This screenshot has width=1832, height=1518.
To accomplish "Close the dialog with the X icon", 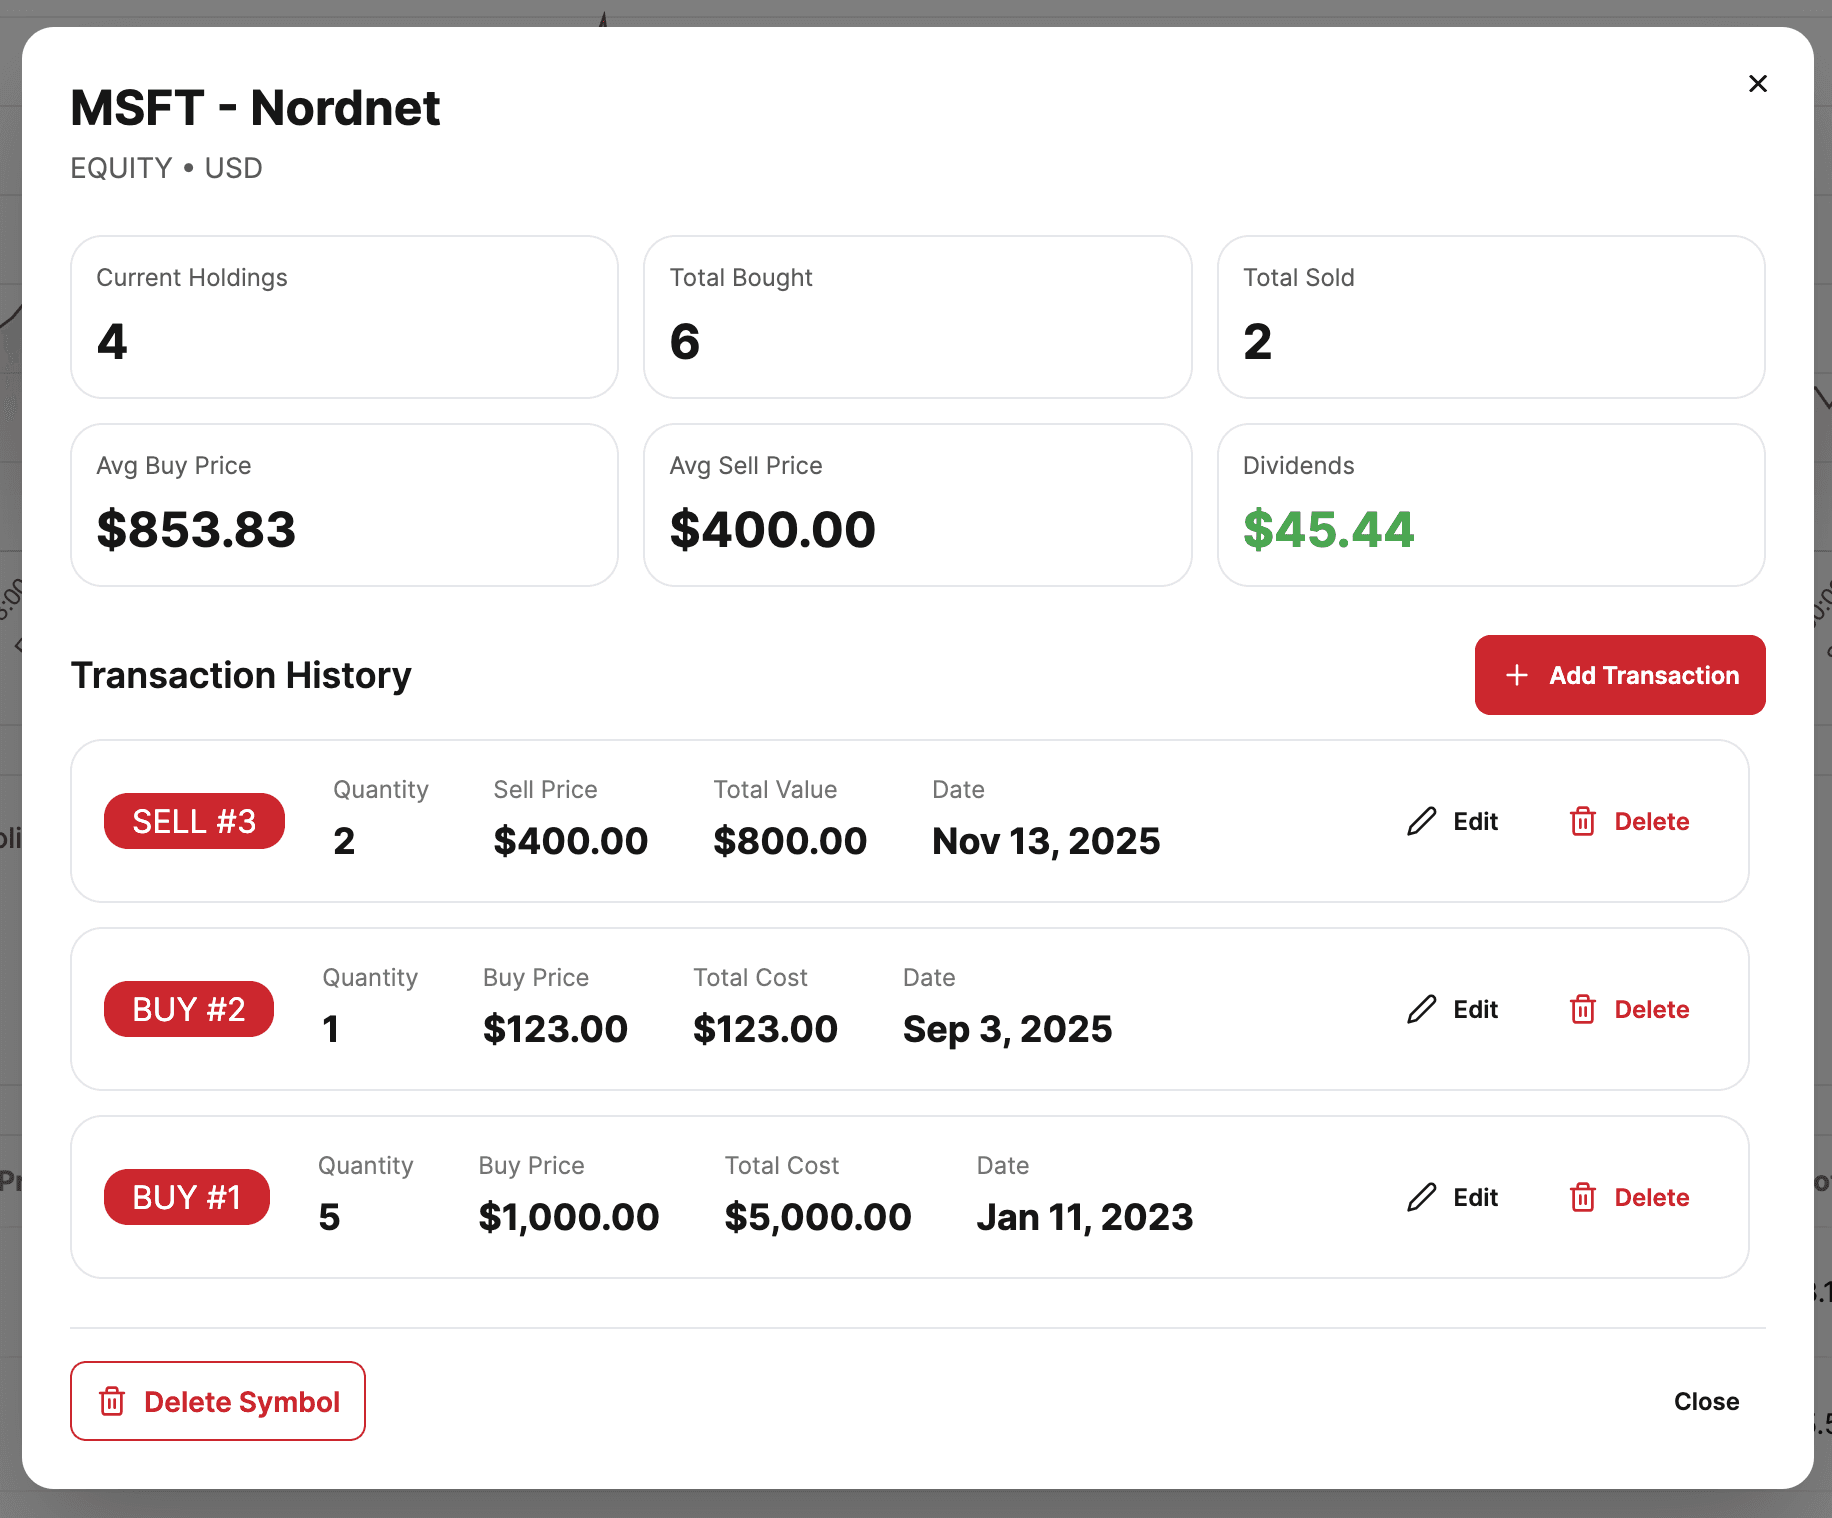I will pos(1758,84).
